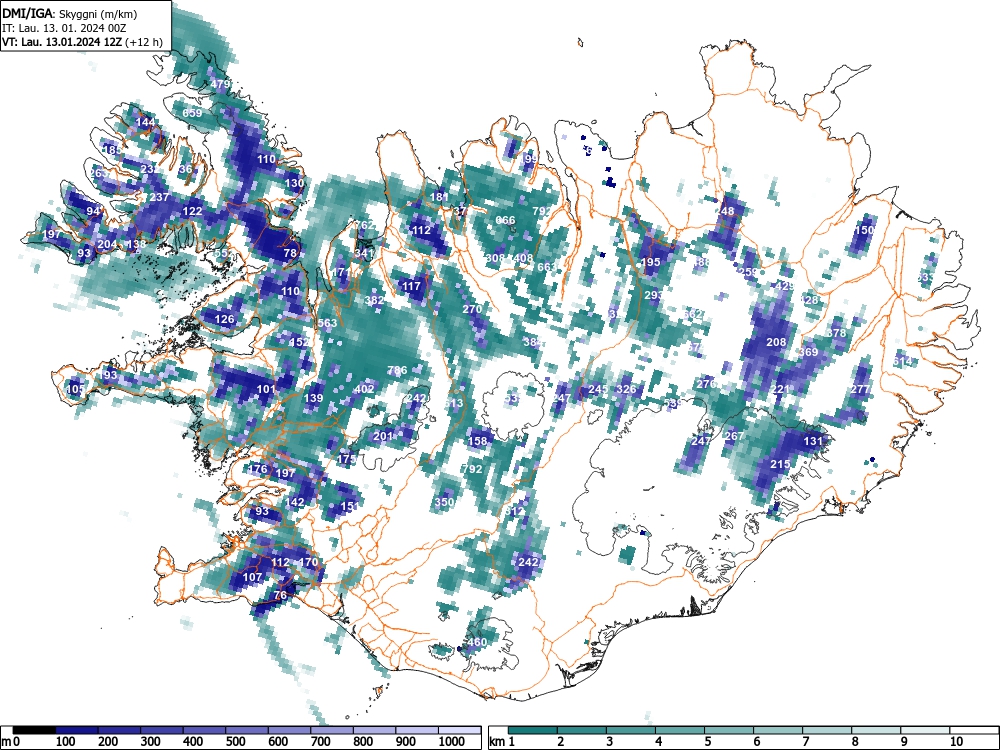Click the visibility value 130

click(x=294, y=183)
